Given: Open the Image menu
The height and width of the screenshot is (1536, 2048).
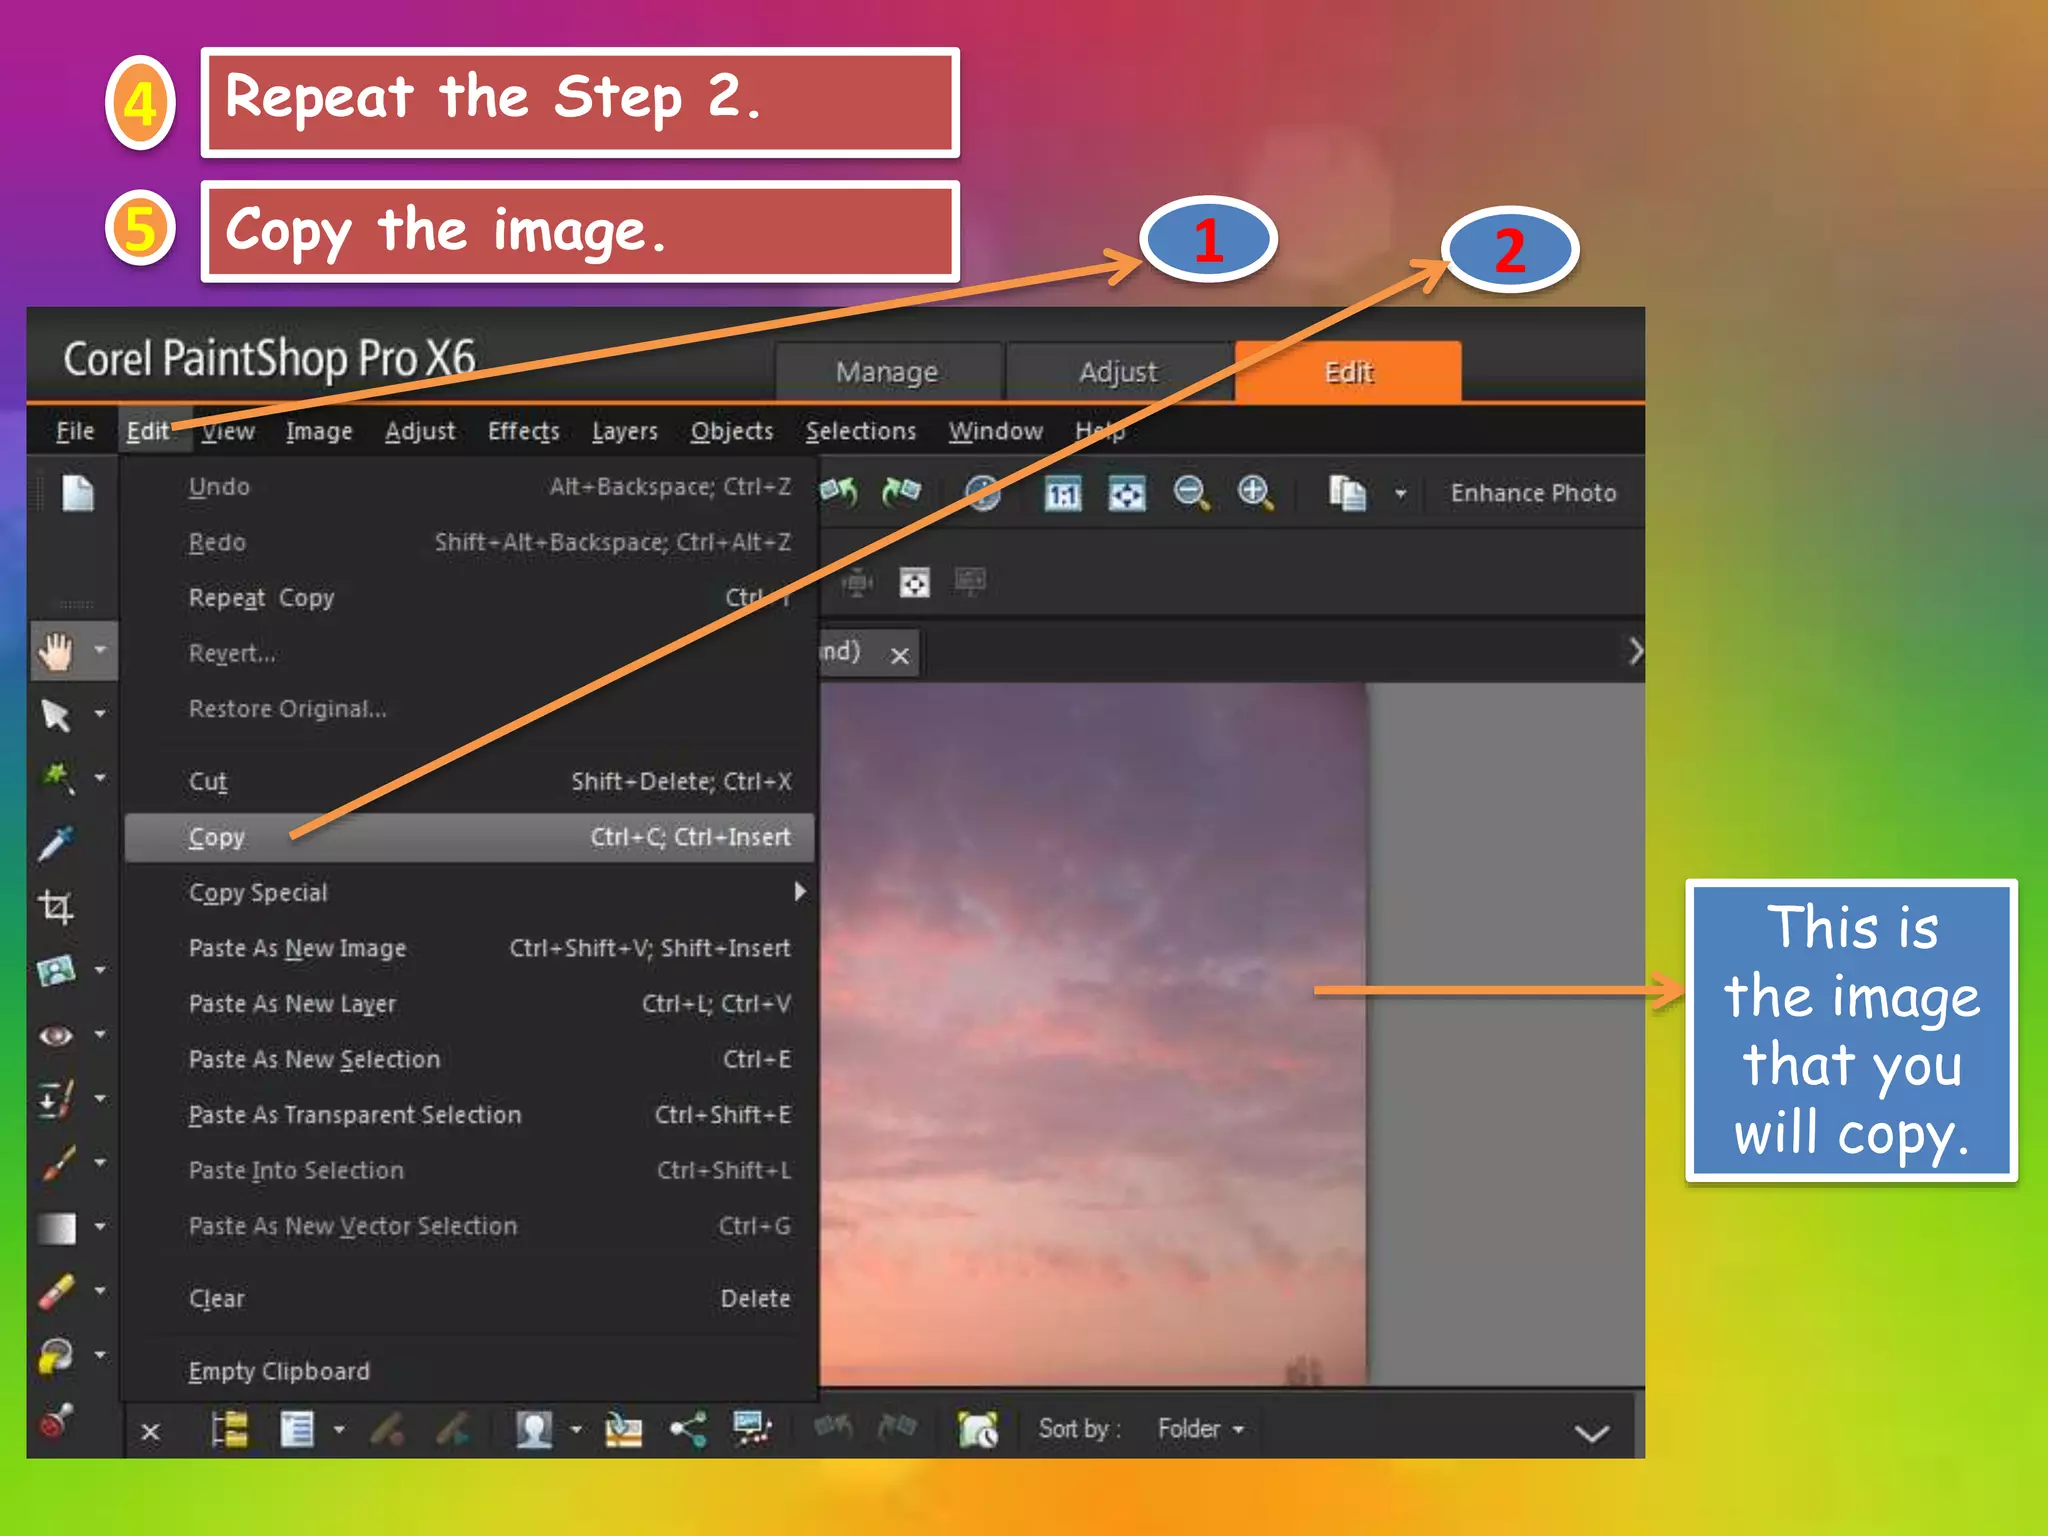Looking at the screenshot, I should point(319,431).
